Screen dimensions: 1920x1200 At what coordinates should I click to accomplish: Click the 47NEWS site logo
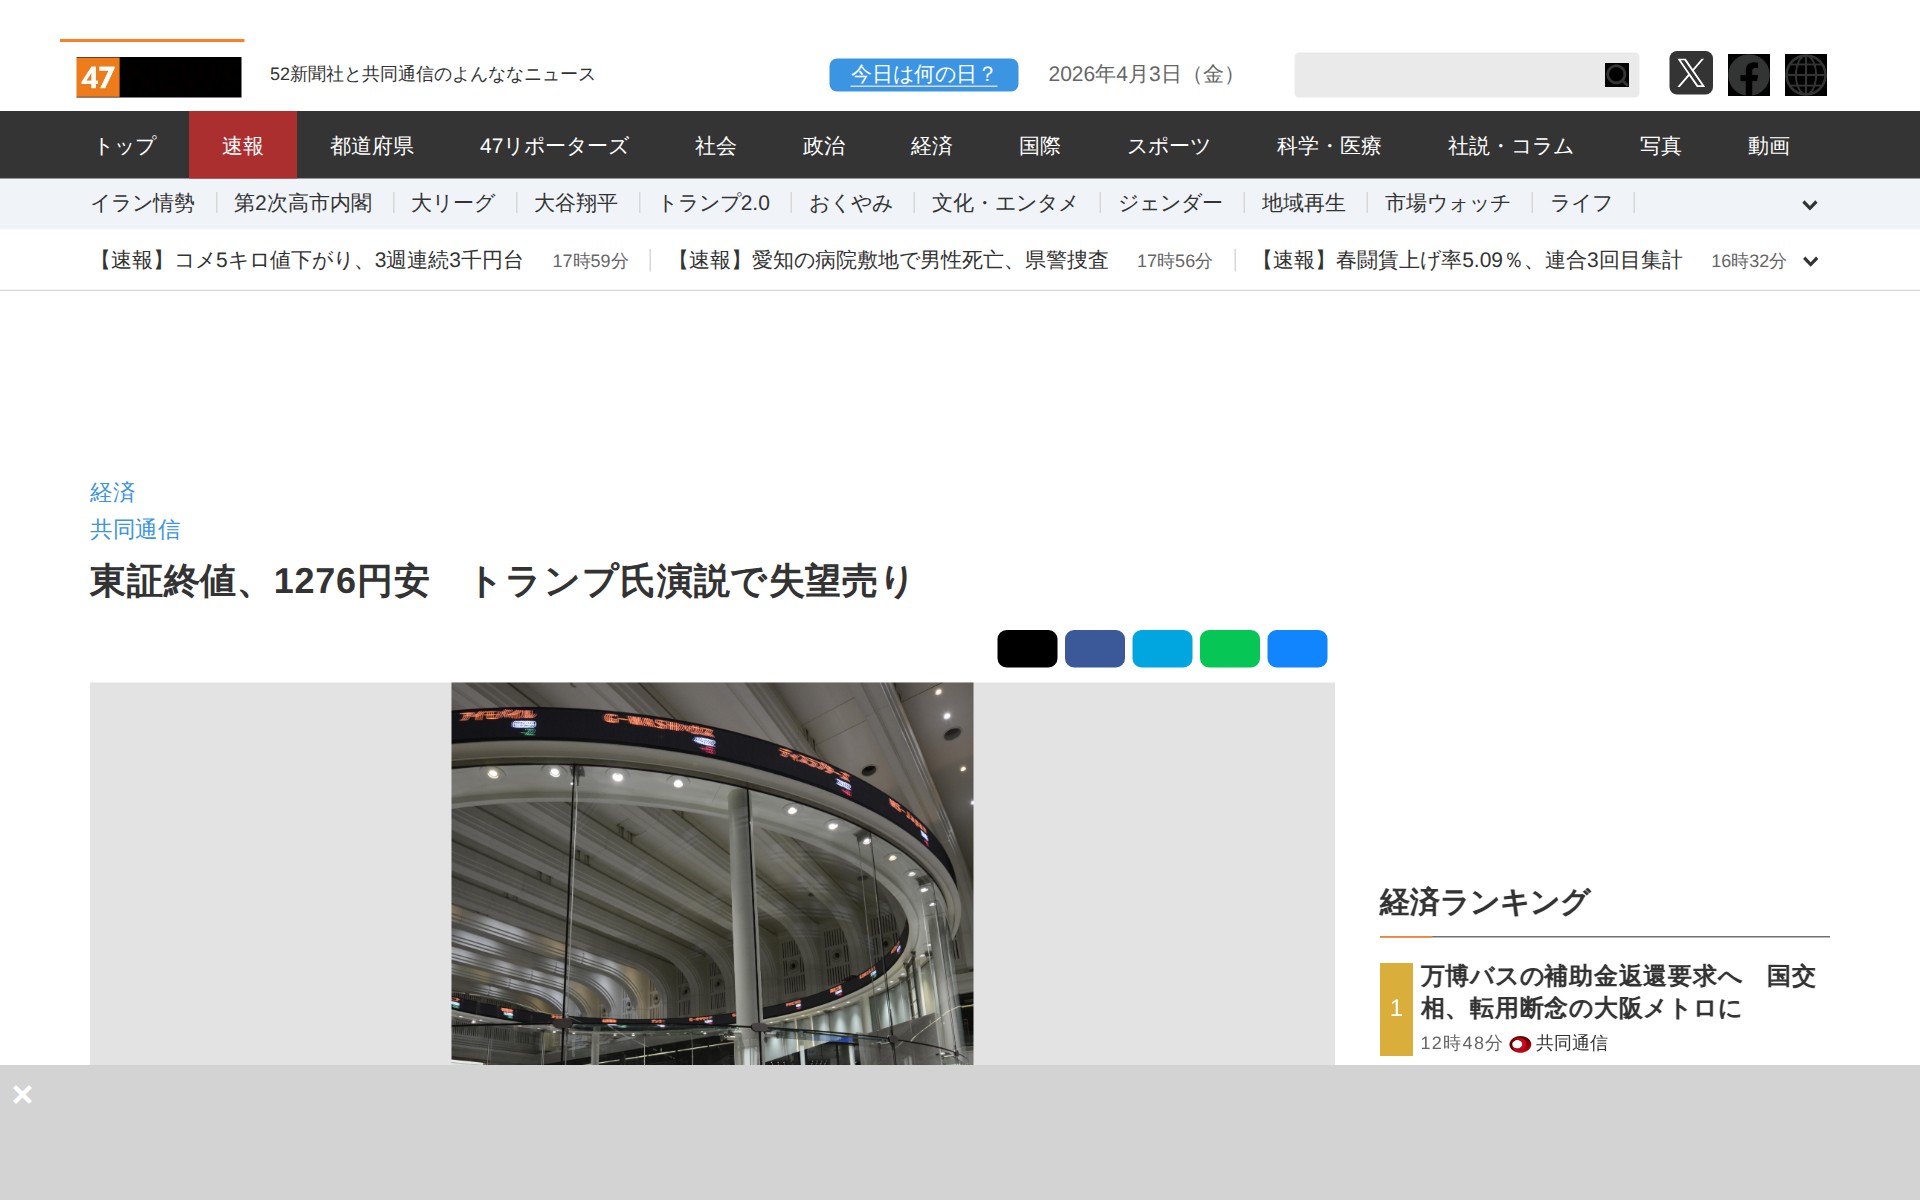(x=158, y=77)
